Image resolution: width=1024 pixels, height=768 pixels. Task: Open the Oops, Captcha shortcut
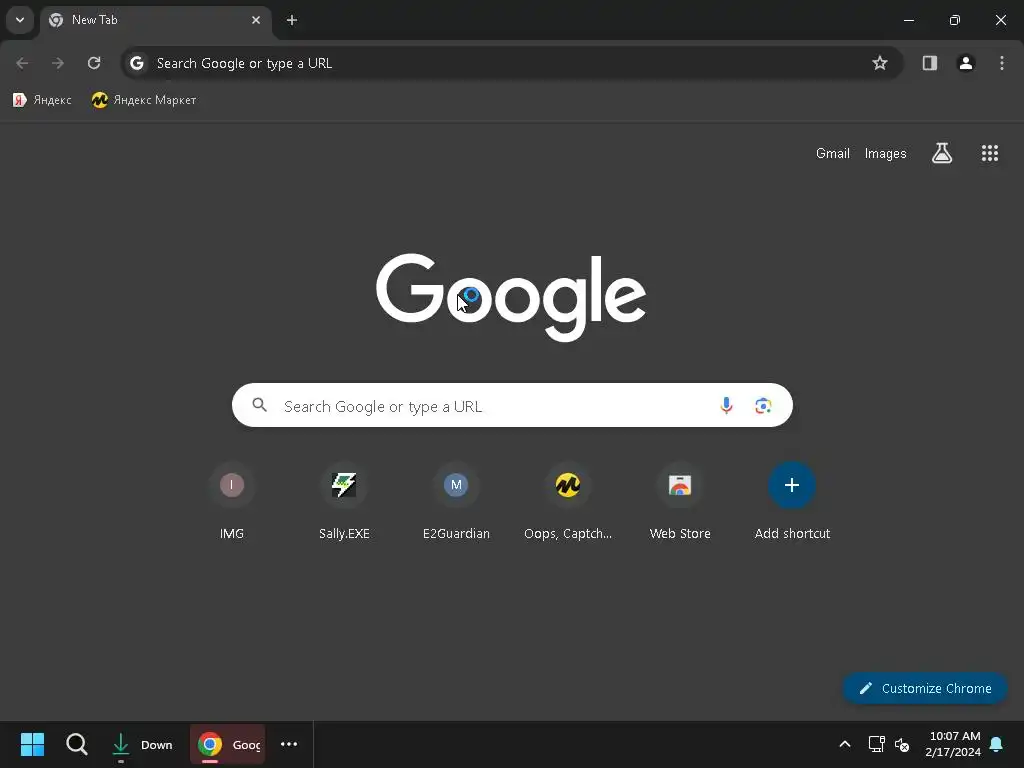568,502
